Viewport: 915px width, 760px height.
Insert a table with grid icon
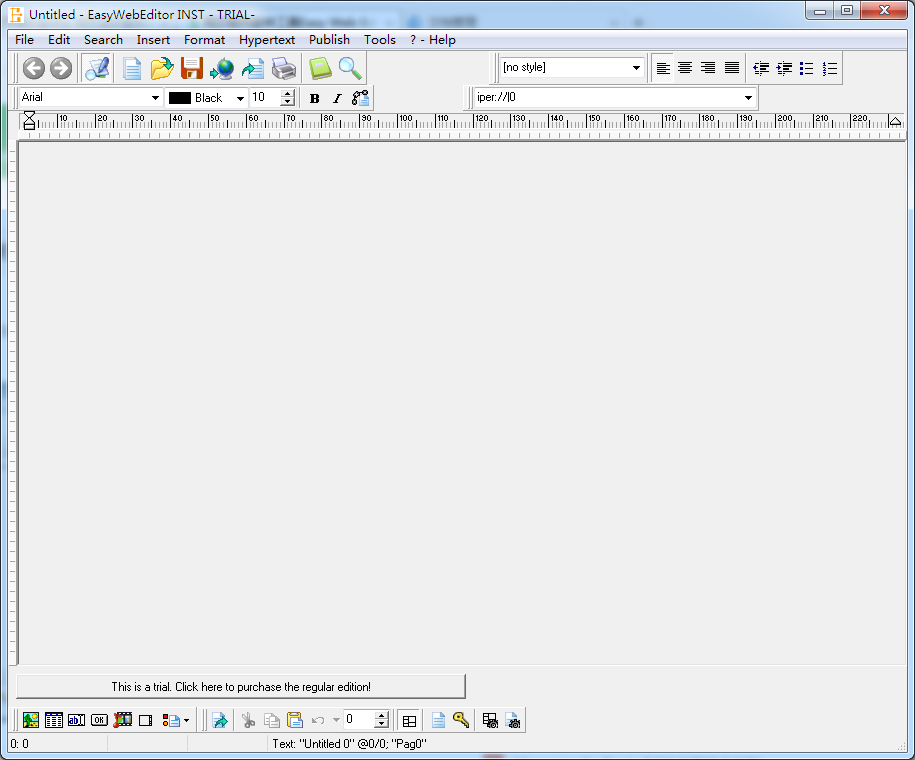point(54,720)
